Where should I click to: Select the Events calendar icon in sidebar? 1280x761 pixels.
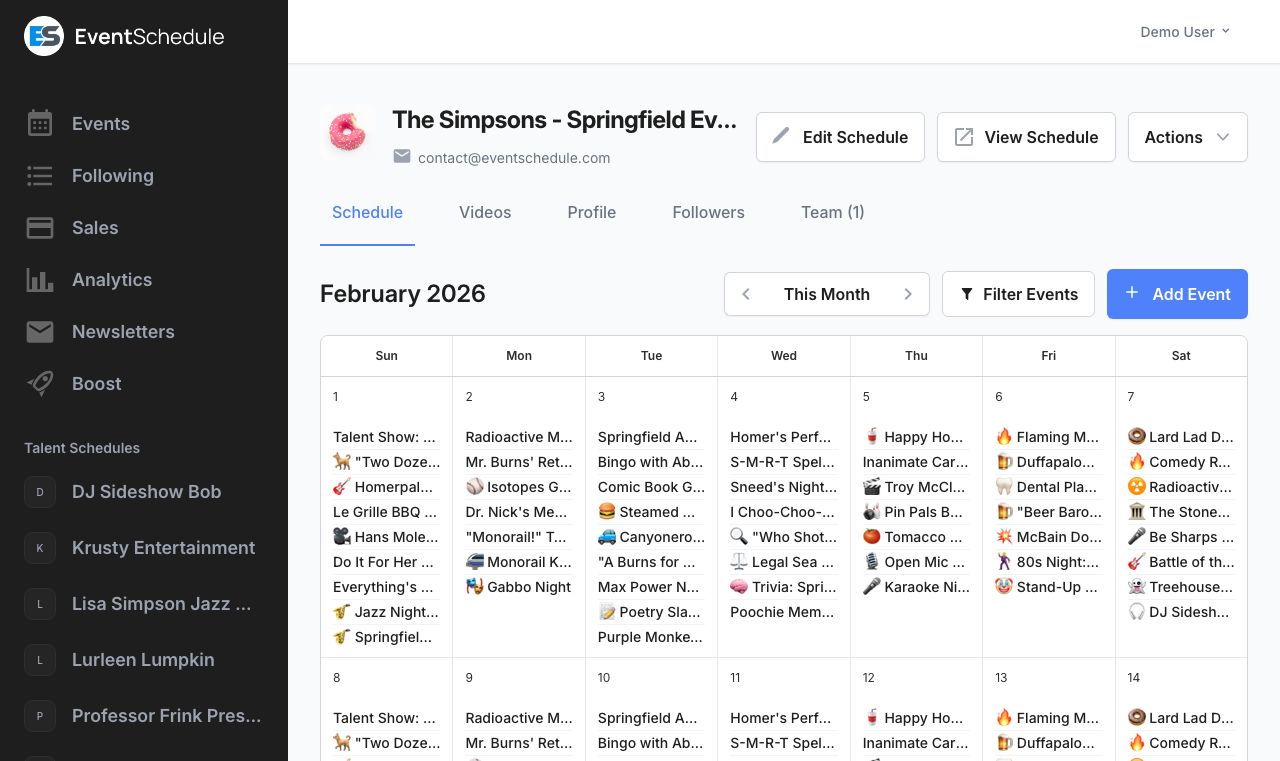point(39,123)
